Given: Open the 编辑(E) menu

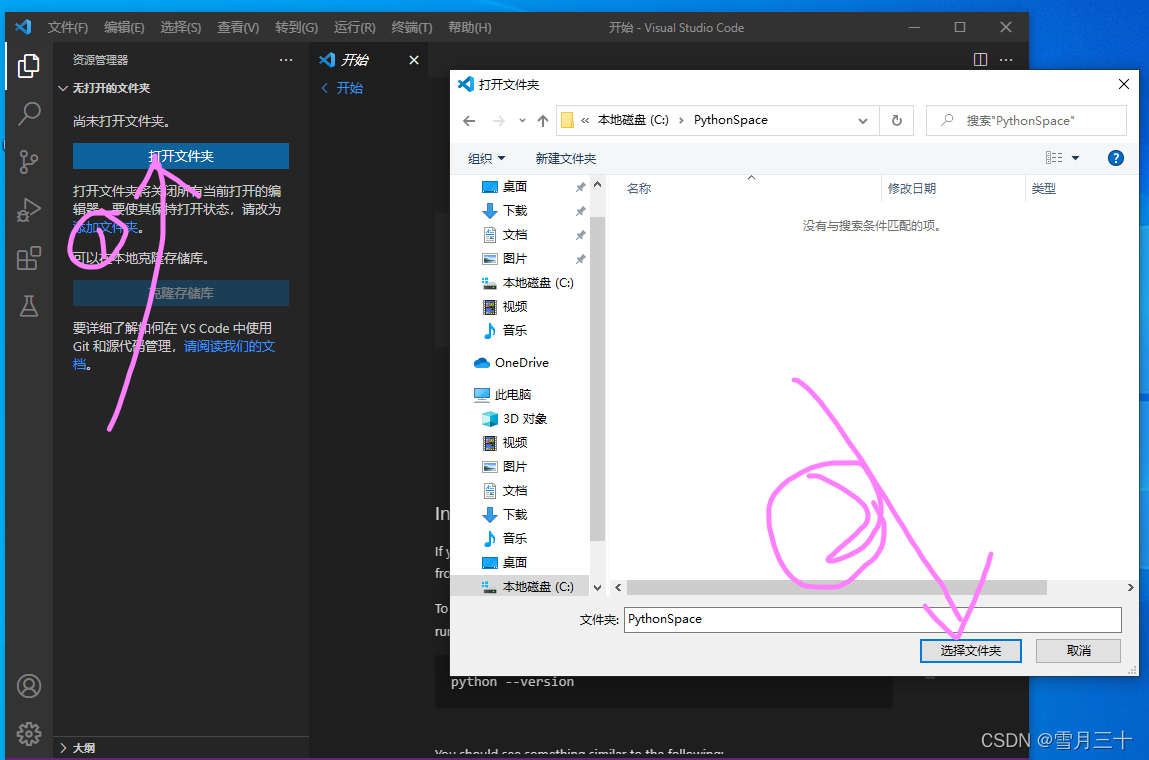Looking at the screenshot, I should (124, 28).
